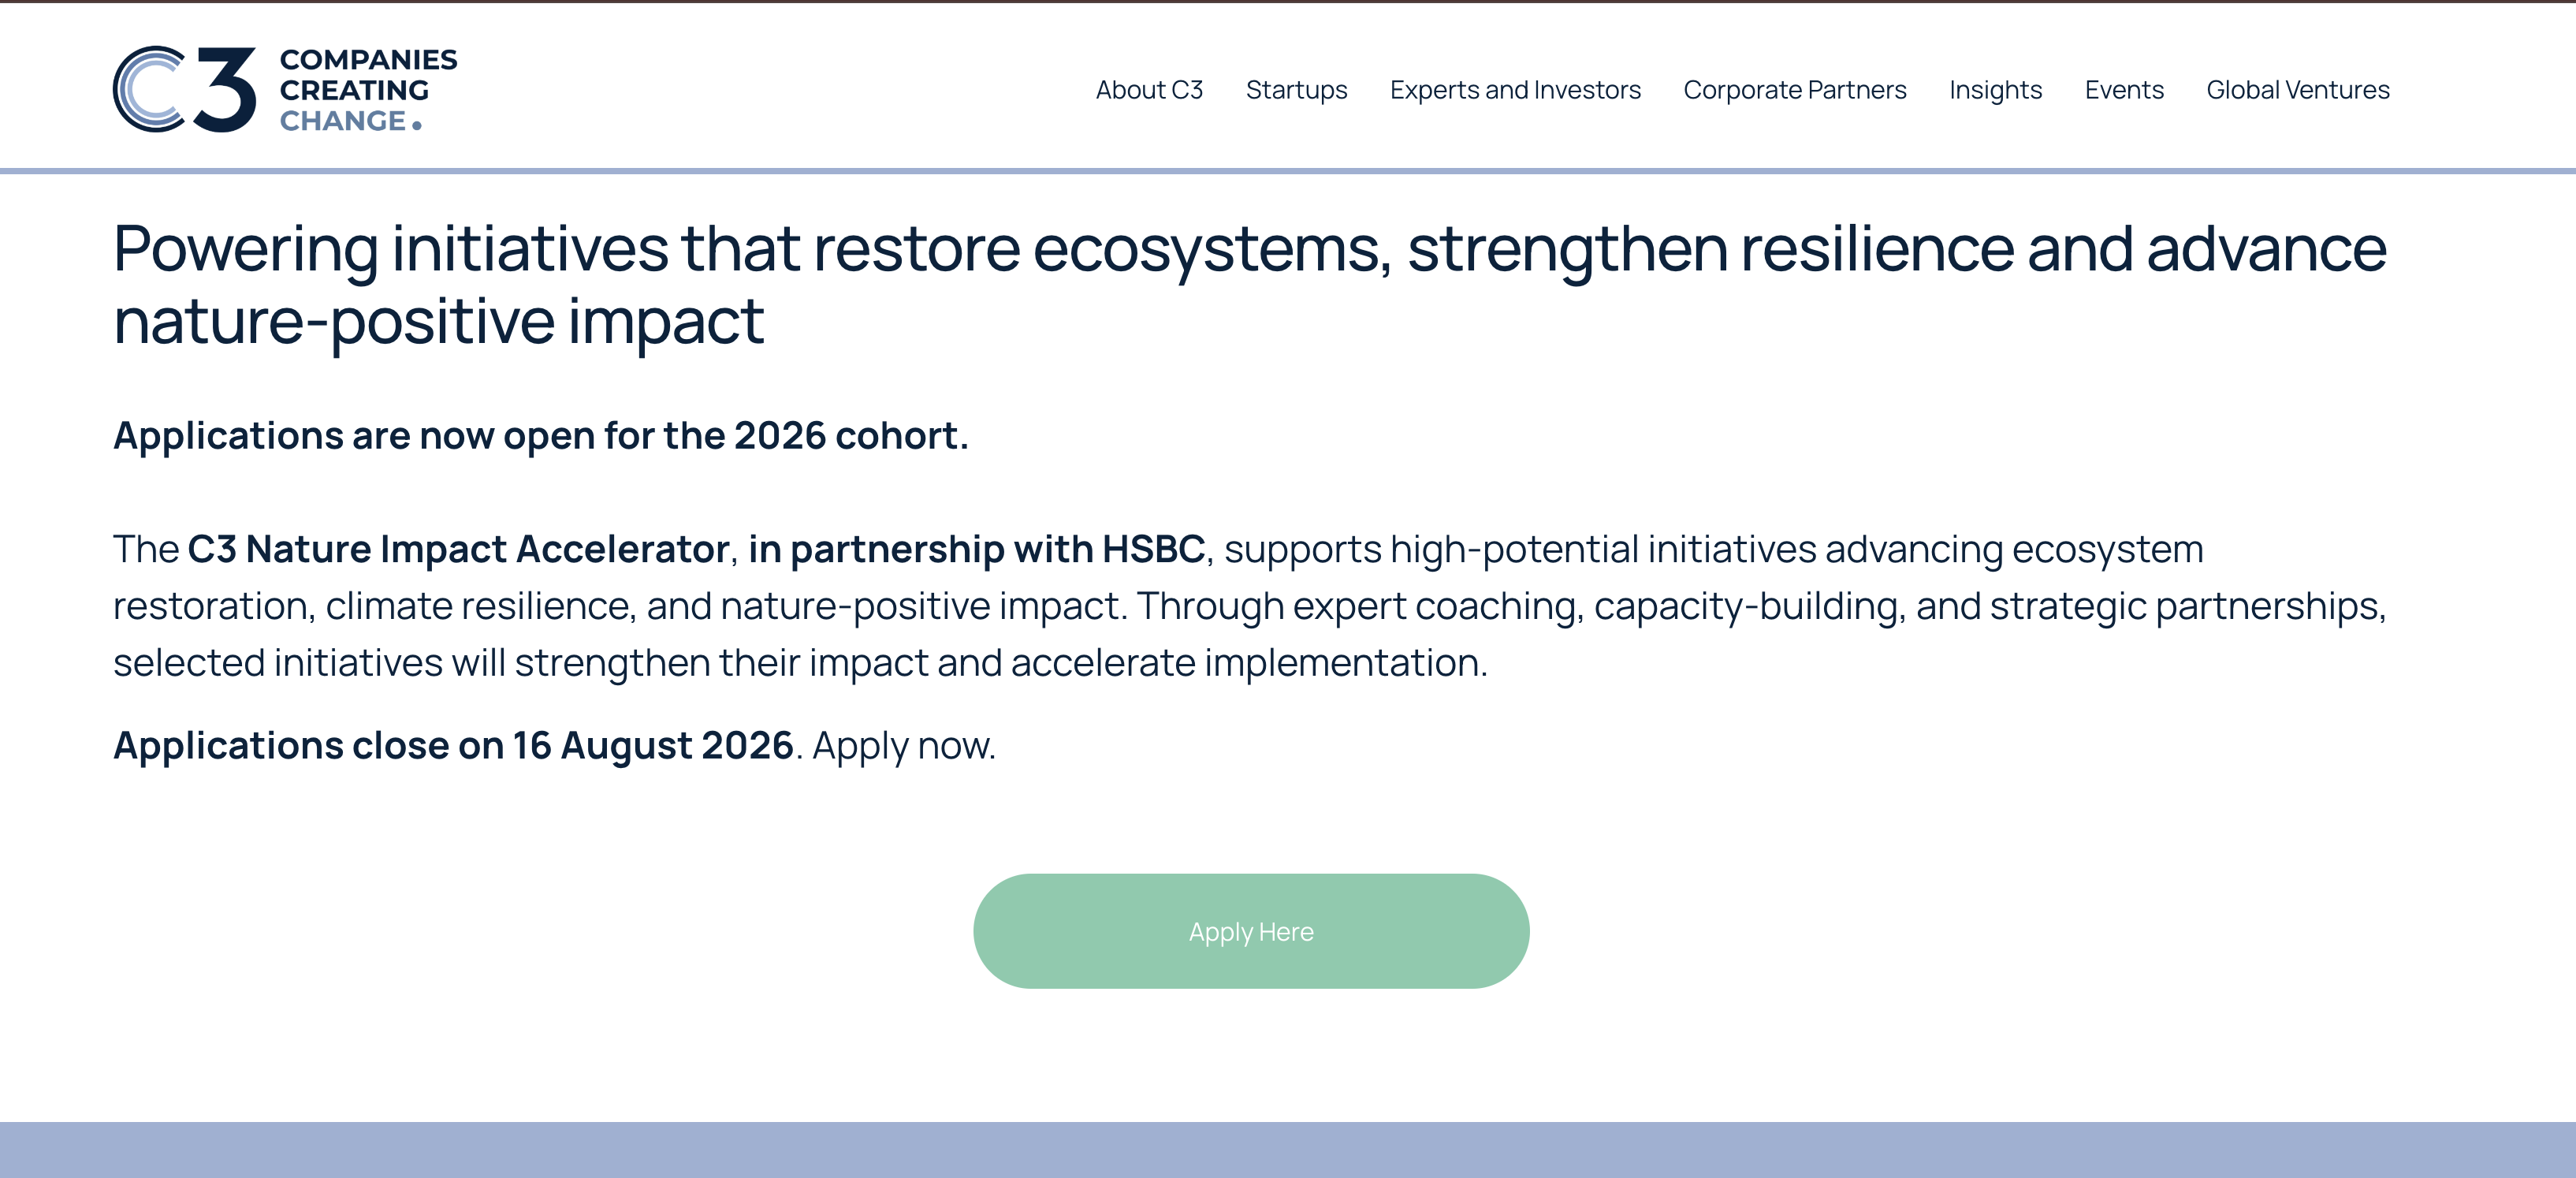
Task: Navigate to Global Ventures
Action: [x=2298, y=90]
